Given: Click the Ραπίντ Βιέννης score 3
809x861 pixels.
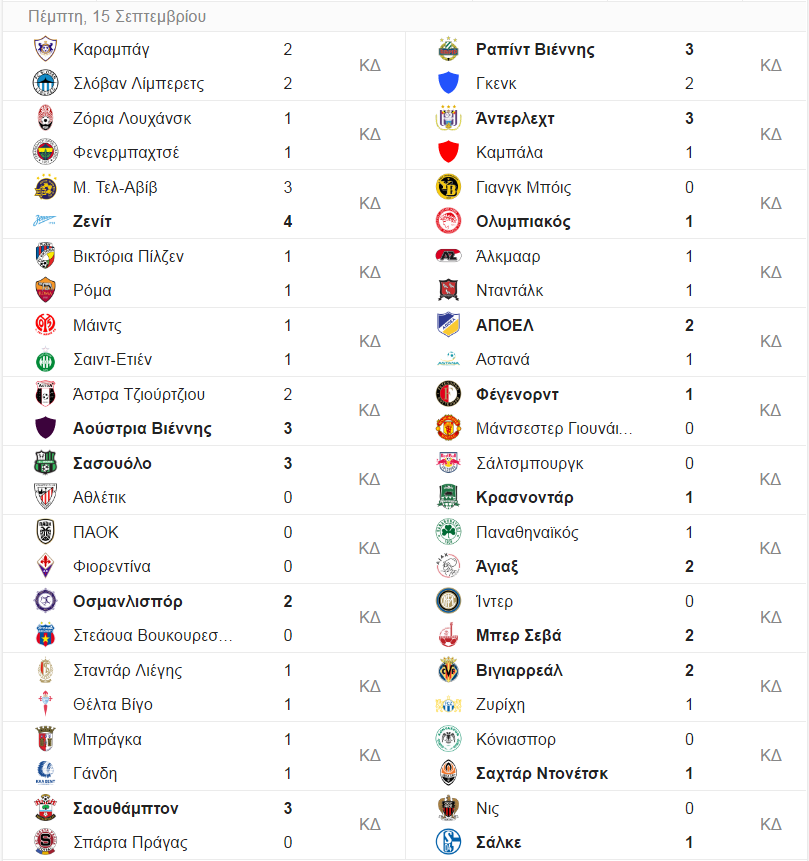Looking at the screenshot, I should 689,49.
